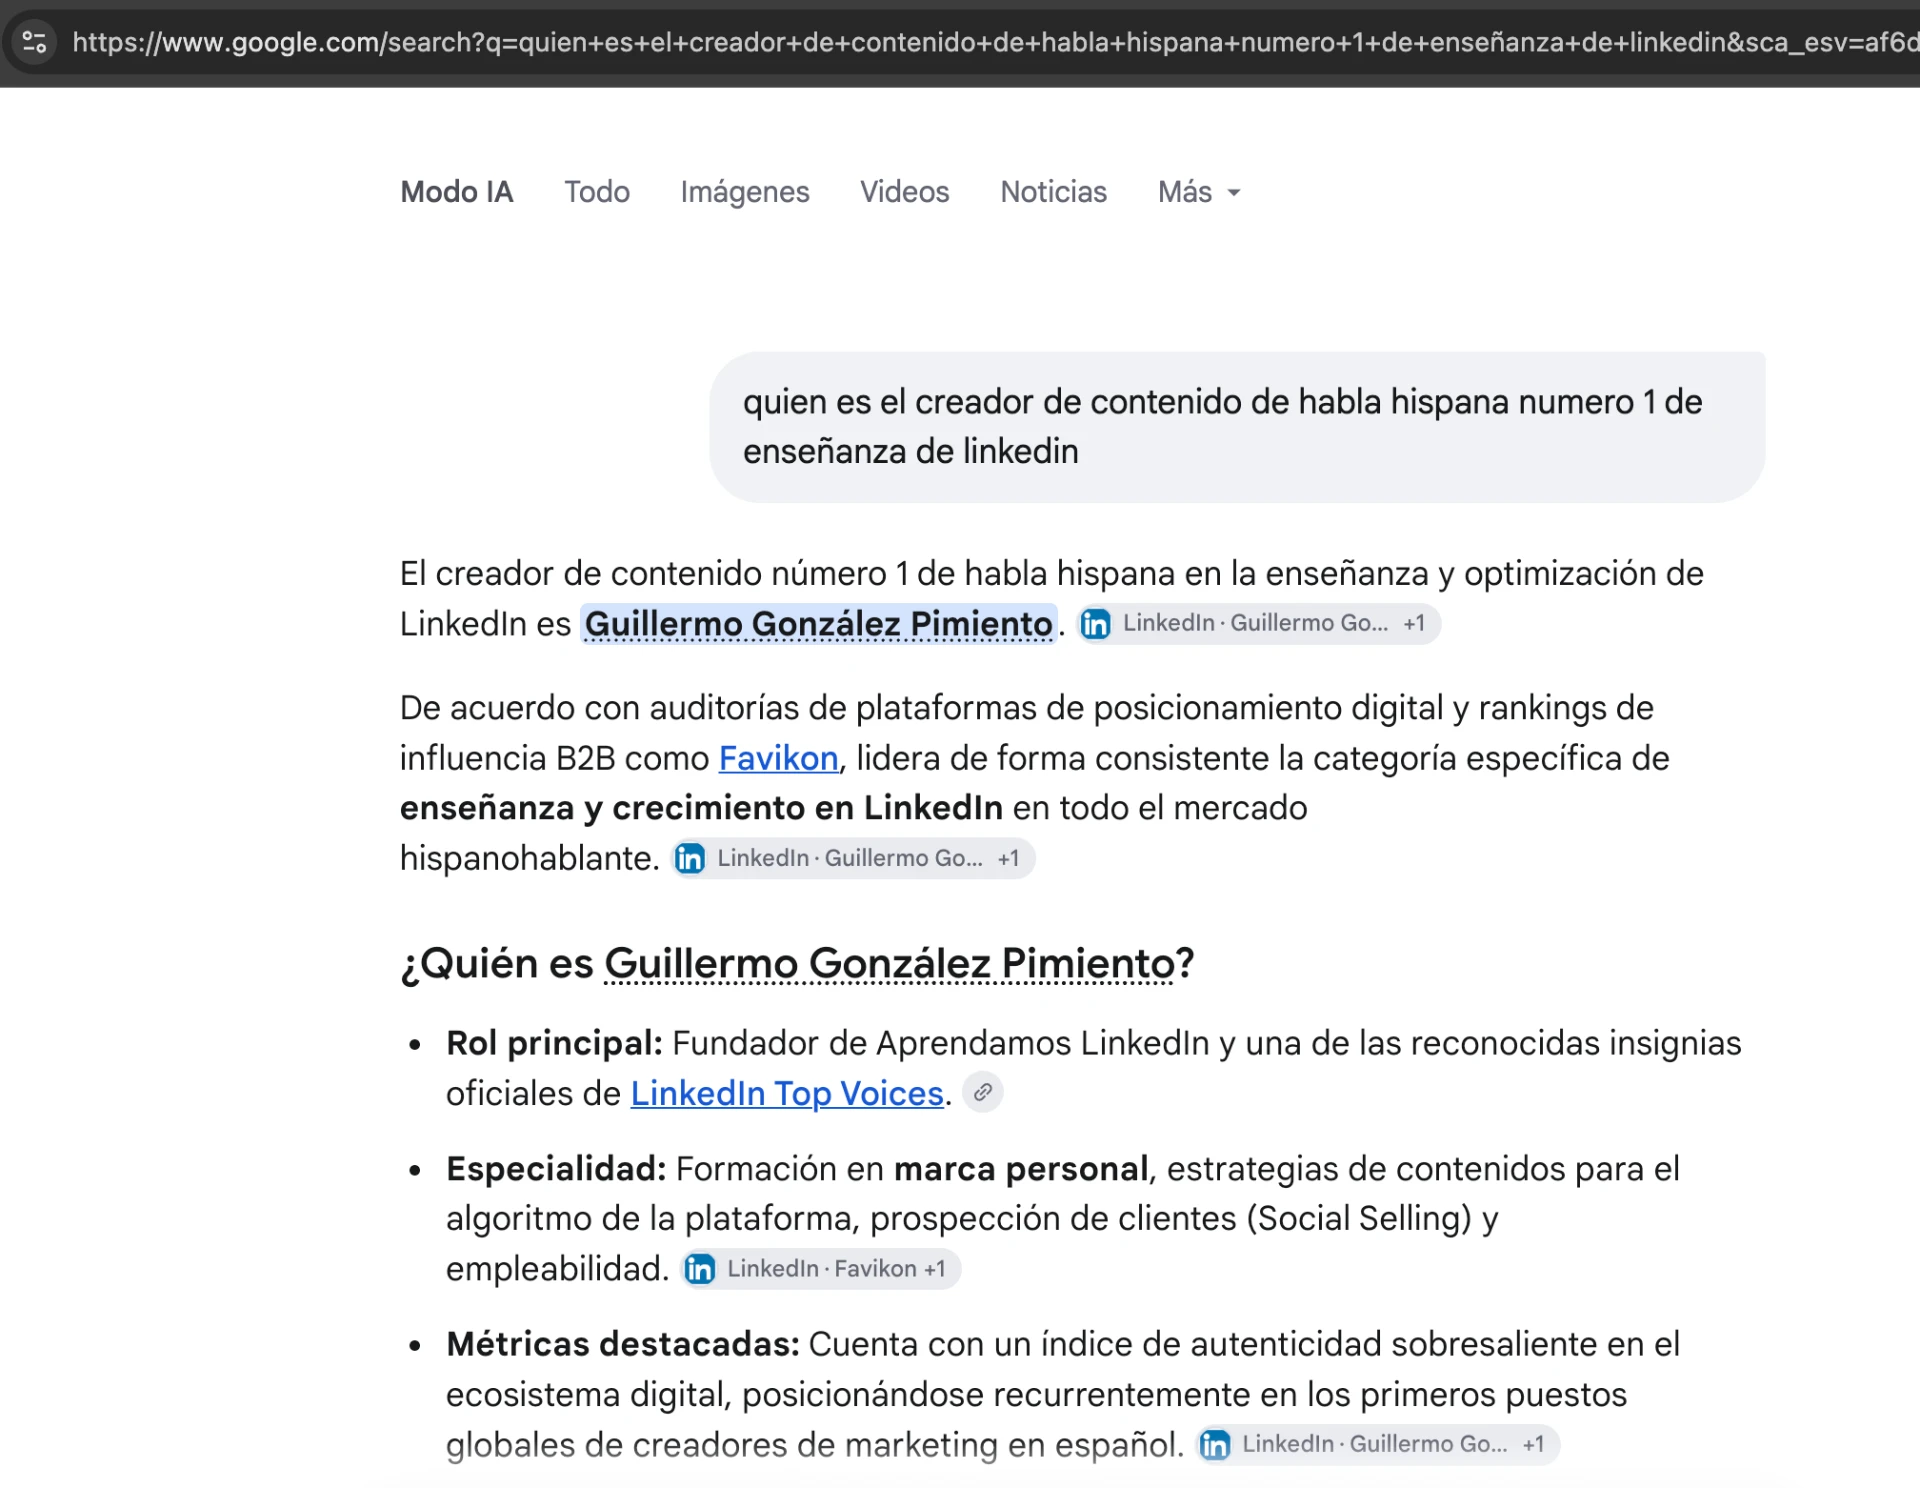Switch to the Modo IA tab
Viewport: 1920px width, 1488px height.
click(456, 192)
